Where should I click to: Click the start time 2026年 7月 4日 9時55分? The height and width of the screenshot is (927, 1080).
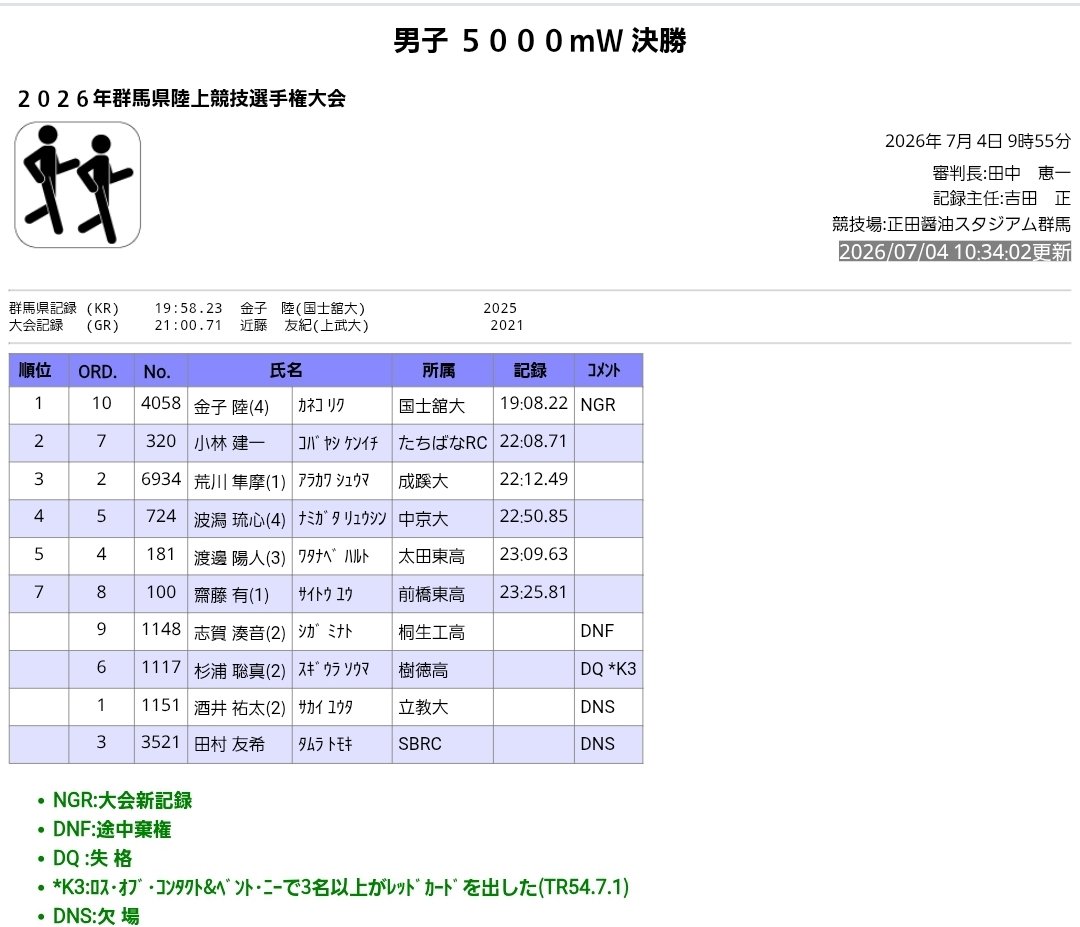pos(978,141)
